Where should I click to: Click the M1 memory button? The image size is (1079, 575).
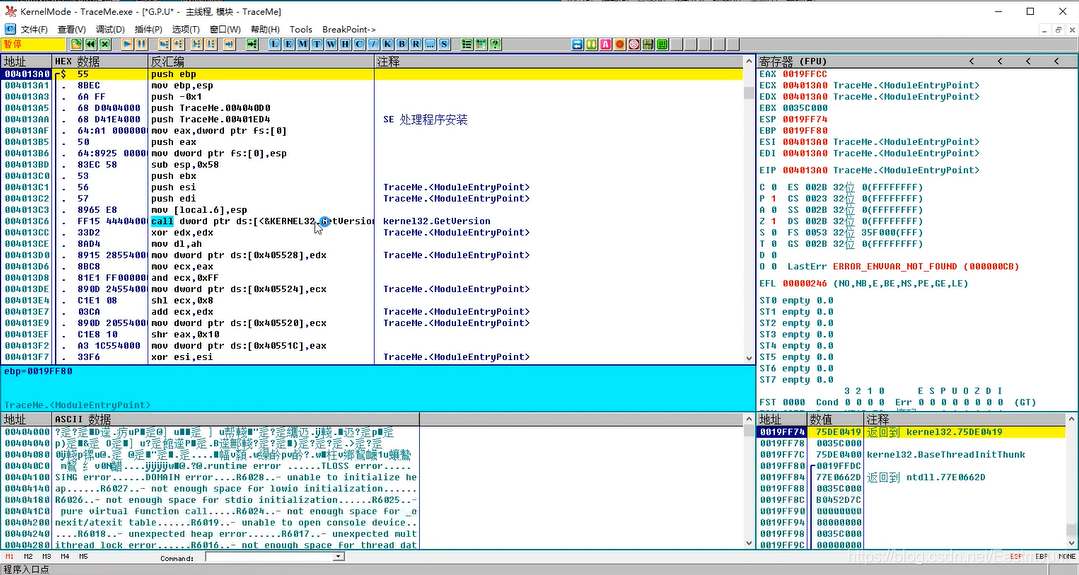10,556
